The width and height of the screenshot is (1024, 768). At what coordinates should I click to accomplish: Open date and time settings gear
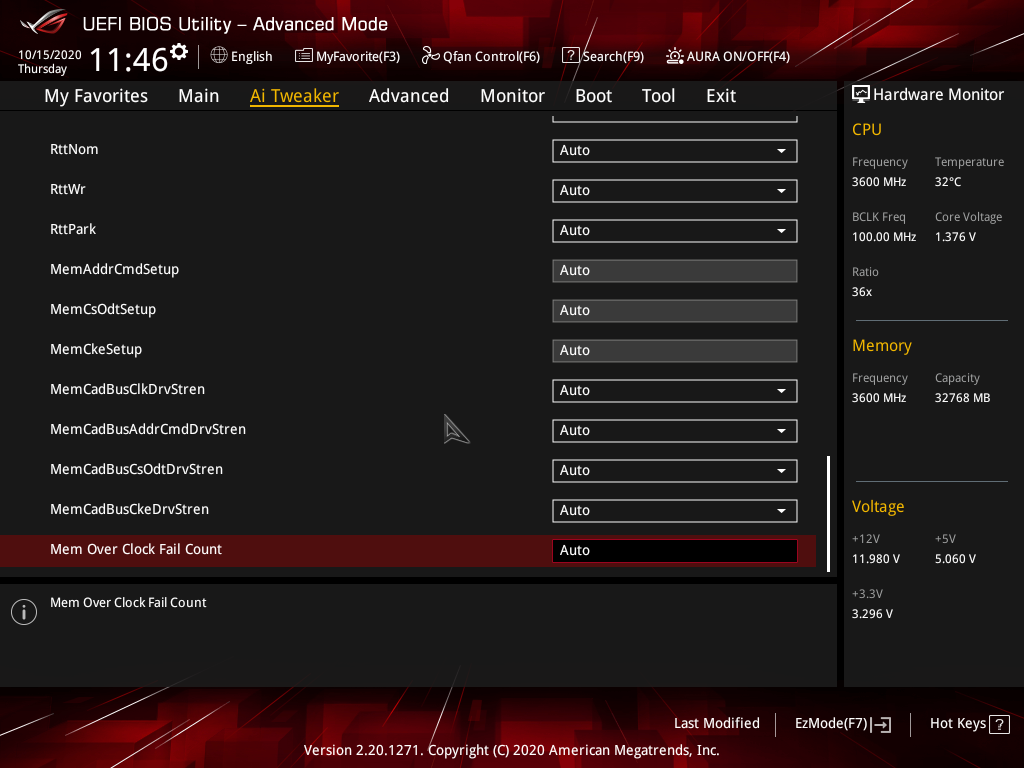pyautogui.click(x=179, y=51)
